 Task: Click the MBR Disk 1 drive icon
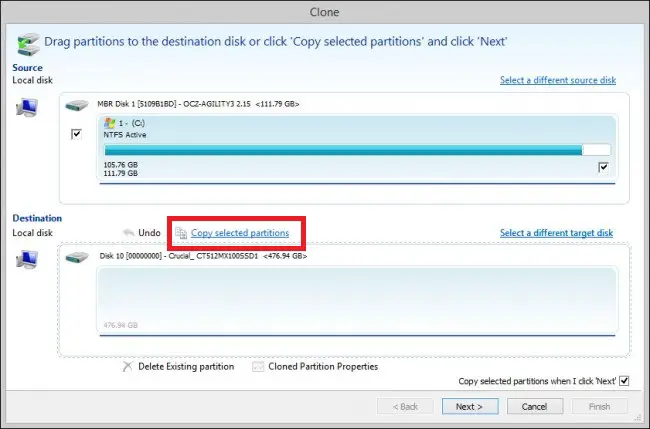coord(77,104)
